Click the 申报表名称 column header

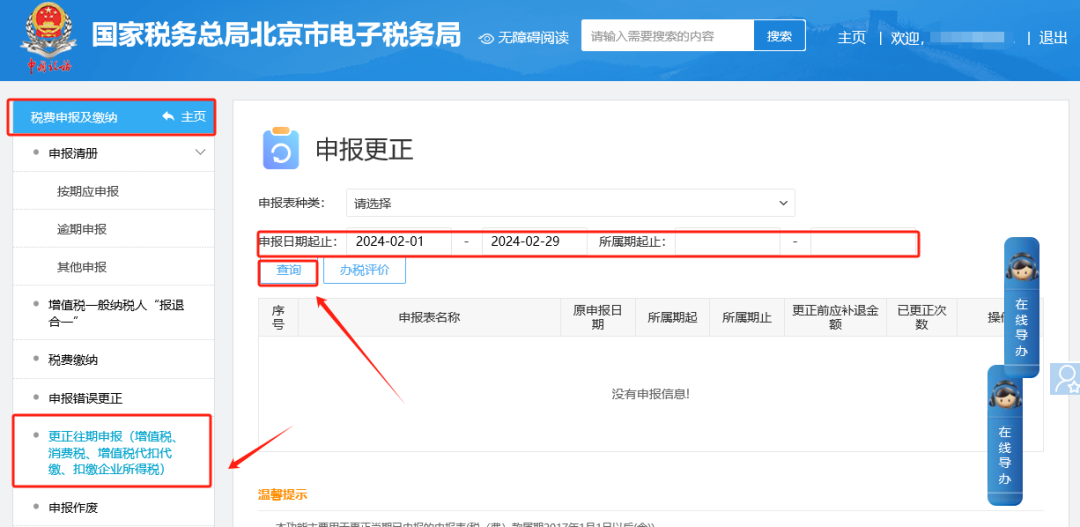(429, 318)
